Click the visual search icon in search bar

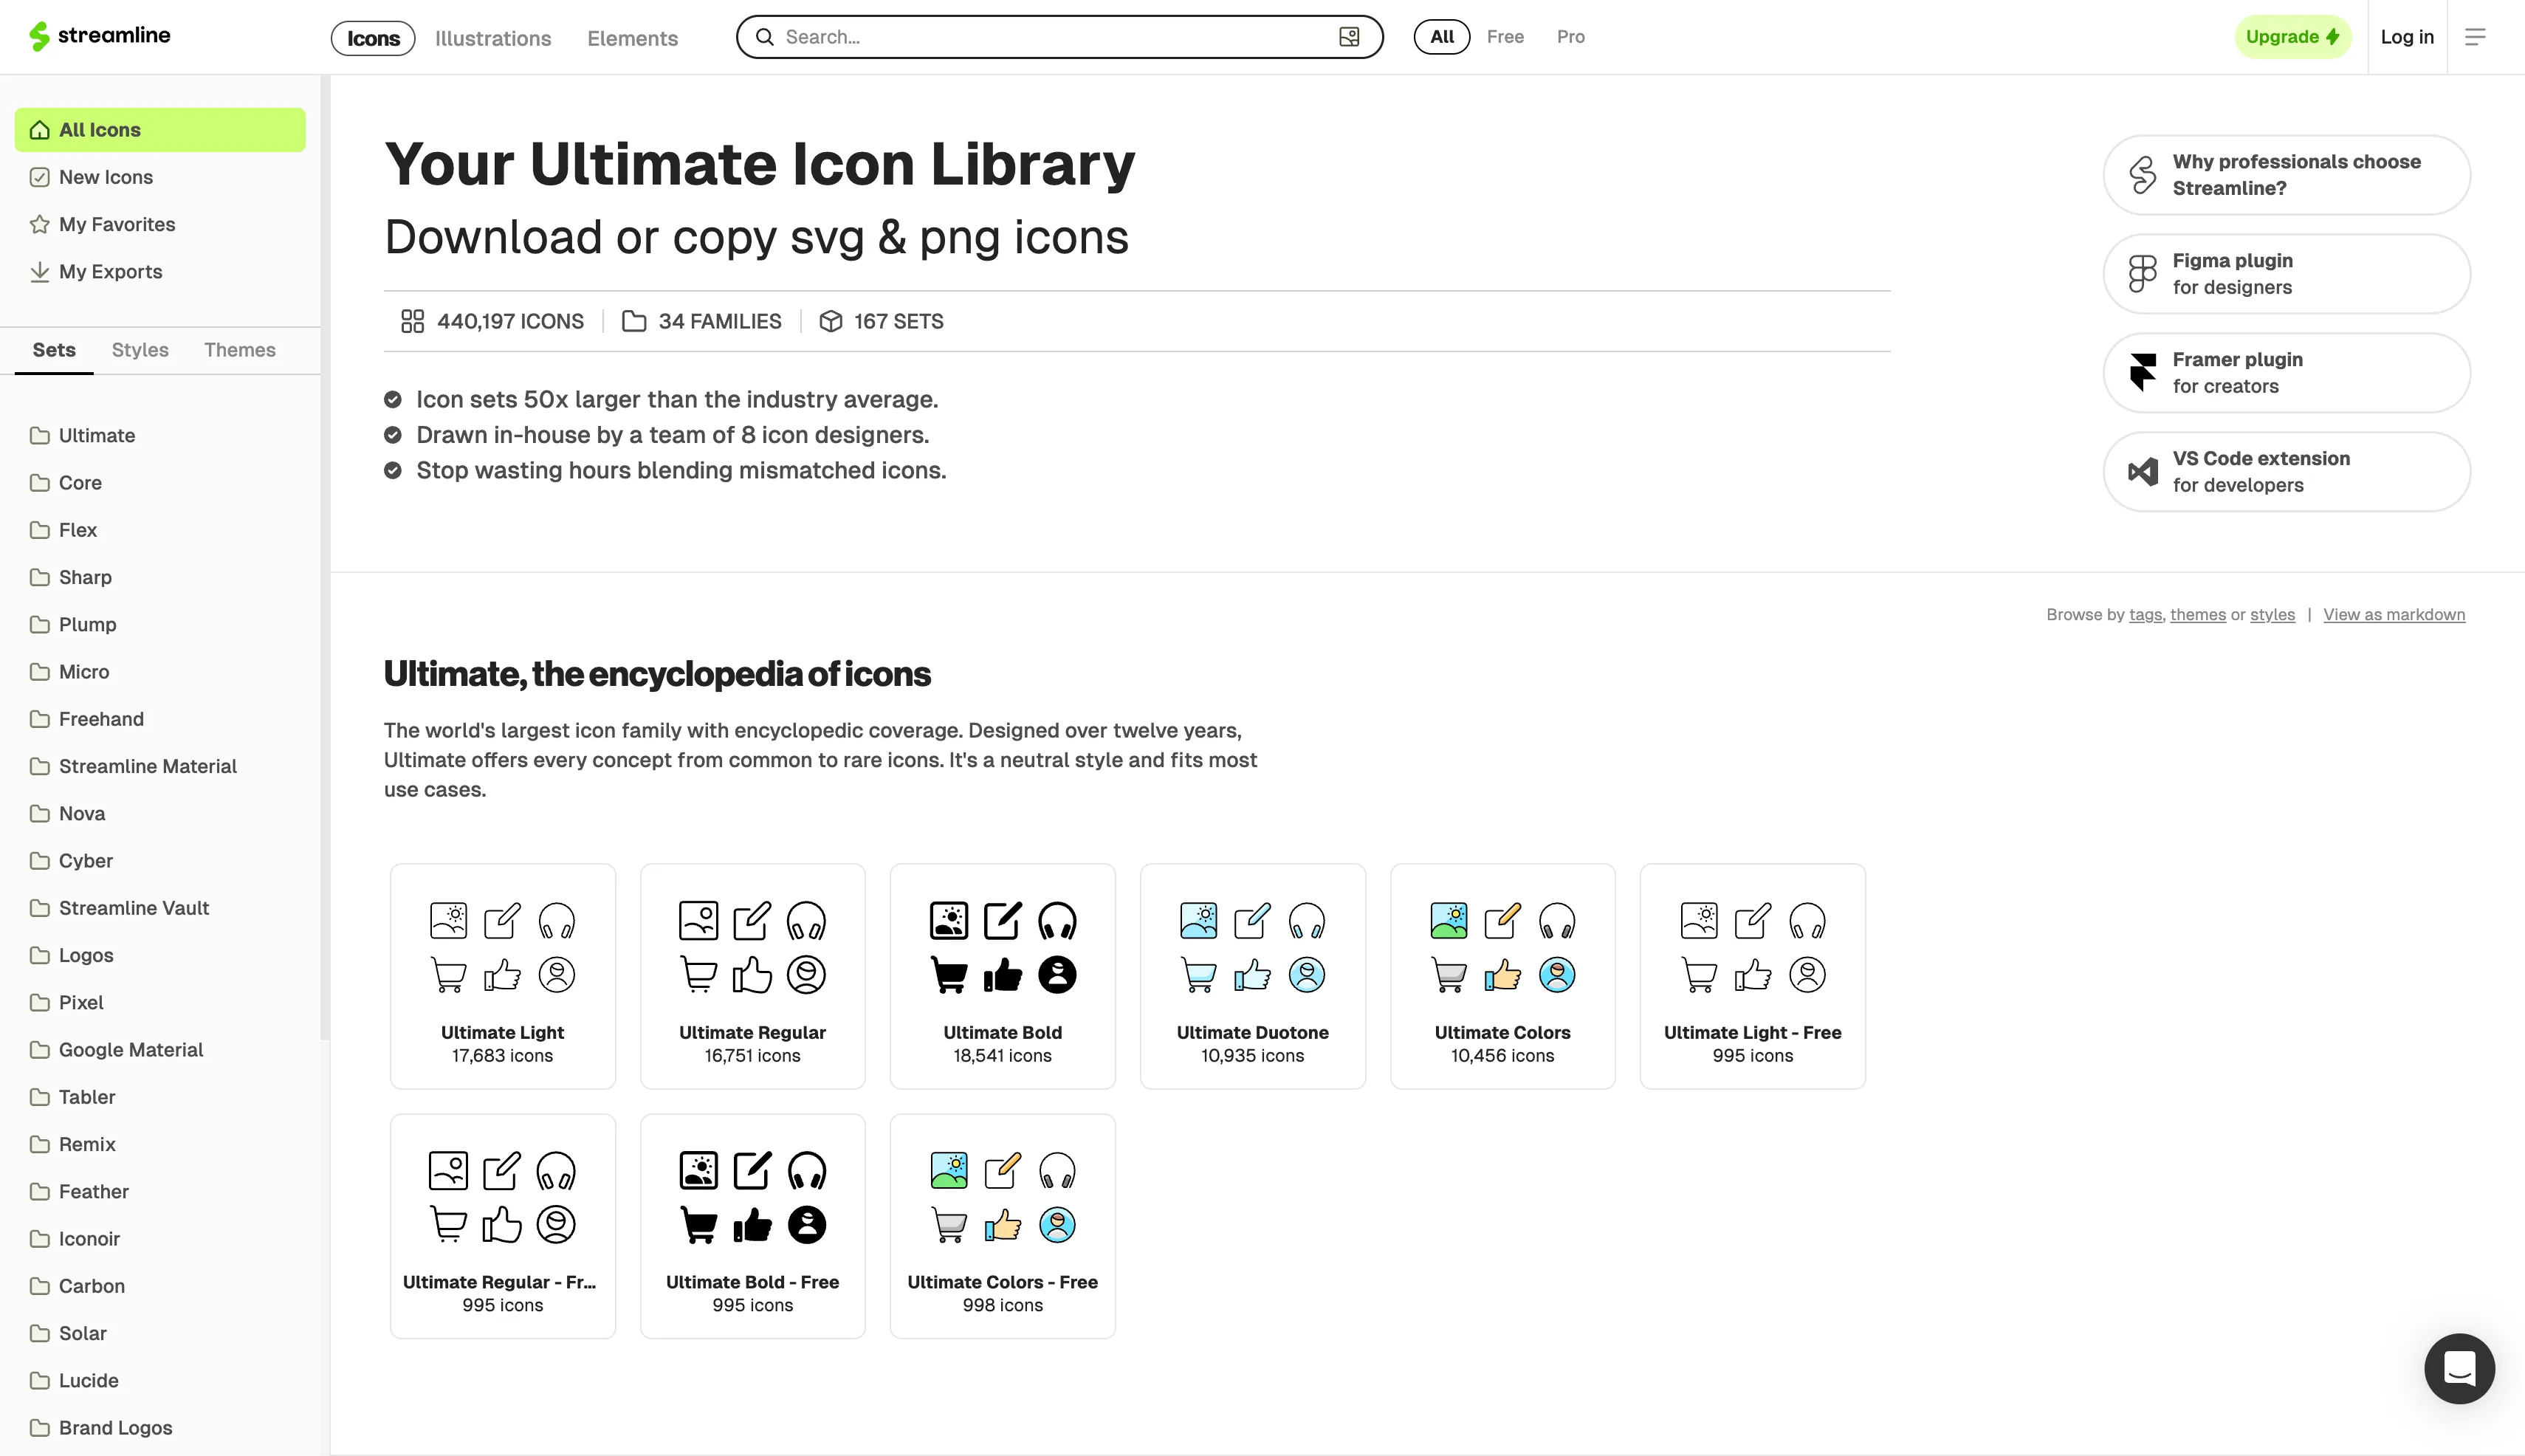tap(1348, 37)
